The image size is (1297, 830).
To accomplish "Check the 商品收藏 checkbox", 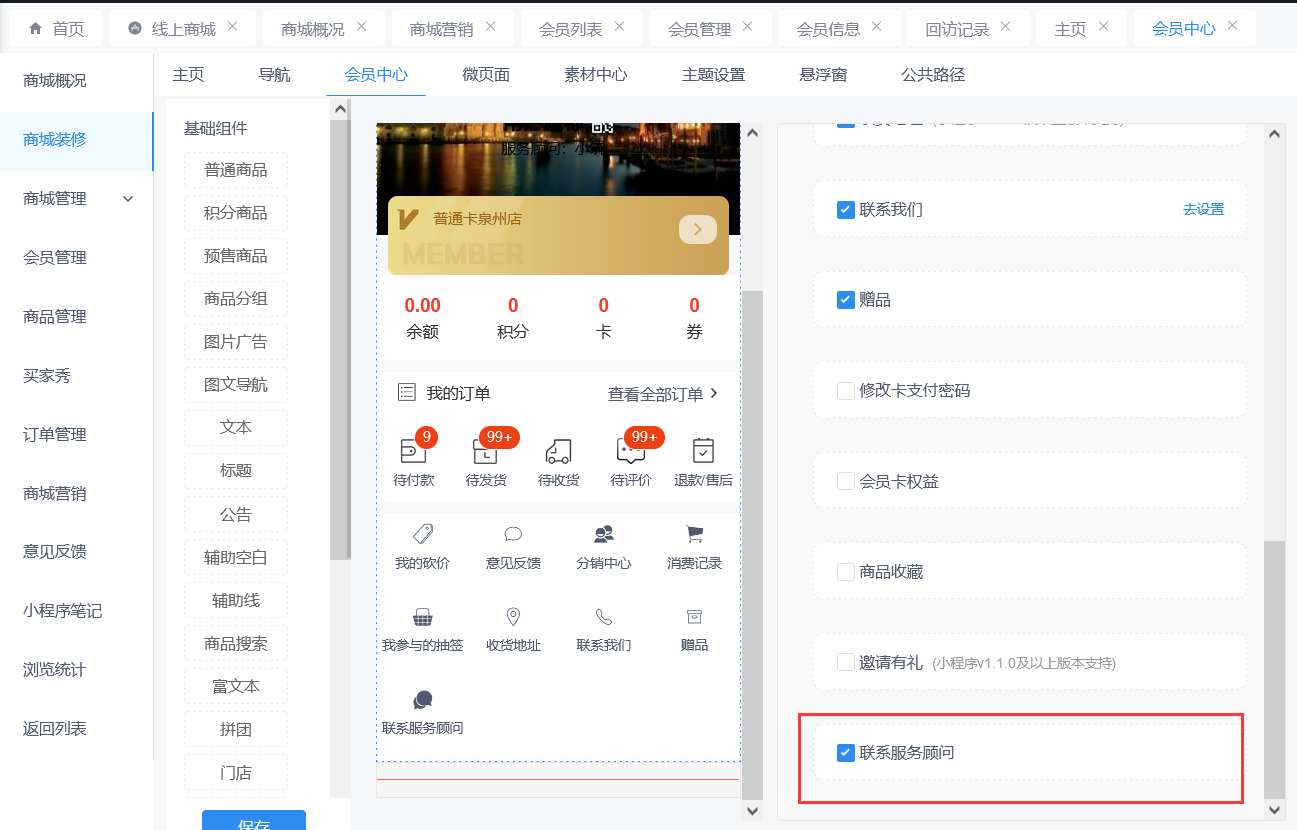I will pos(846,572).
